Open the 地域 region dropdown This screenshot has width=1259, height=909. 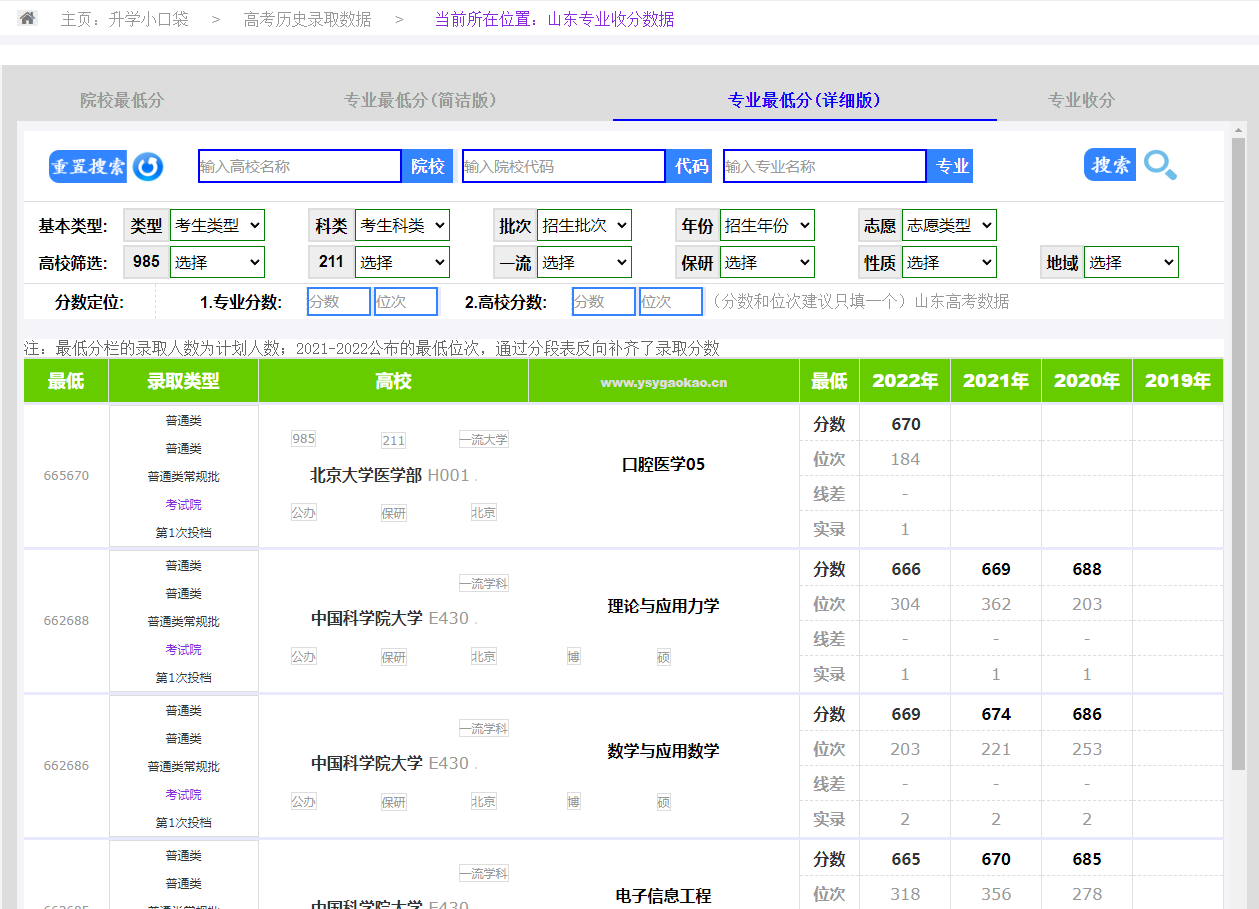click(x=1131, y=263)
